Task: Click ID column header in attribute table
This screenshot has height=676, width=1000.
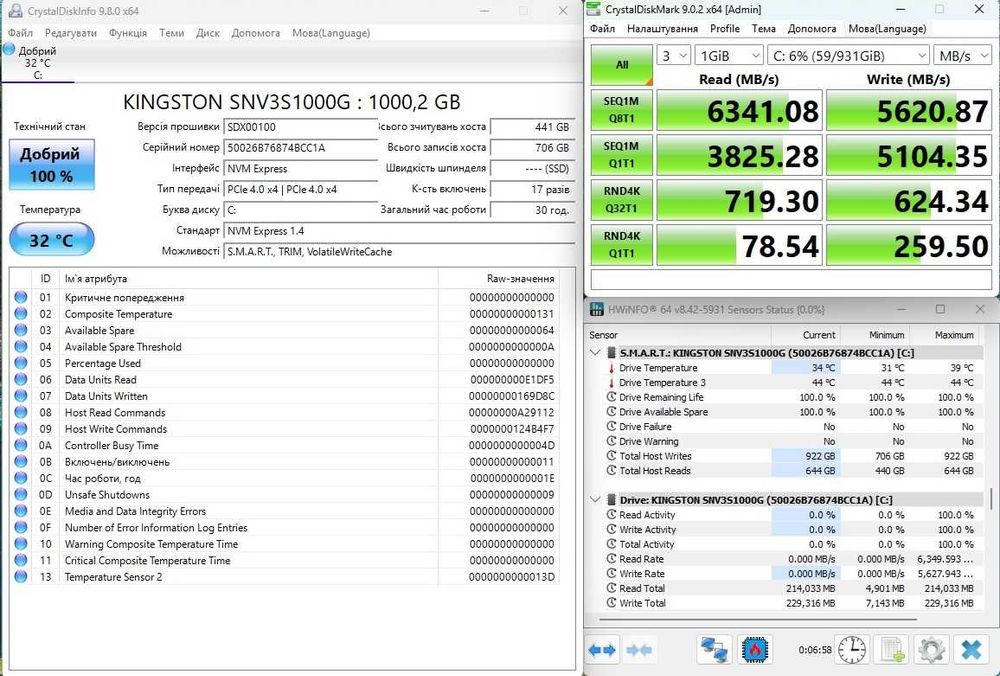Action: pos(46,279)
